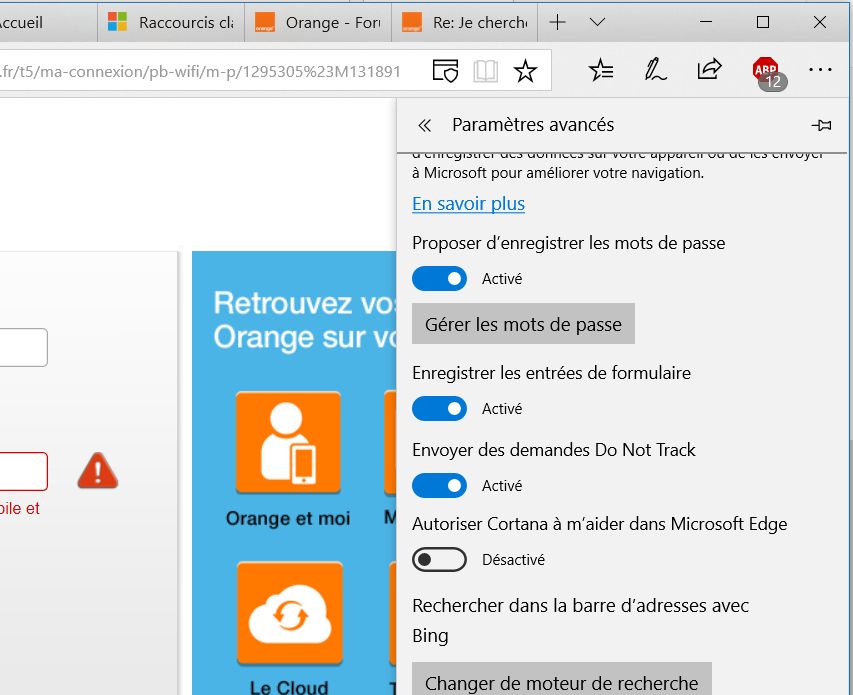Viewport: 853px width, 695px height.
Task: Enable Cortana in Microsoft Edge toggle
Action: click(x=439, y=560)
